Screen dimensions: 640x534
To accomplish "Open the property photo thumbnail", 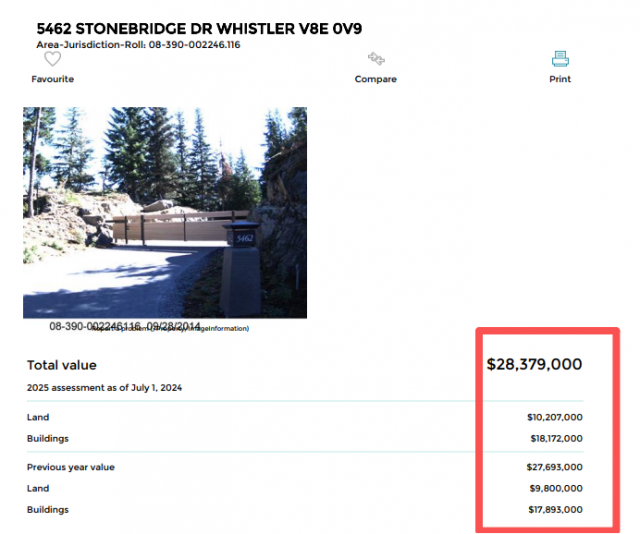I will tap(165, 212).
